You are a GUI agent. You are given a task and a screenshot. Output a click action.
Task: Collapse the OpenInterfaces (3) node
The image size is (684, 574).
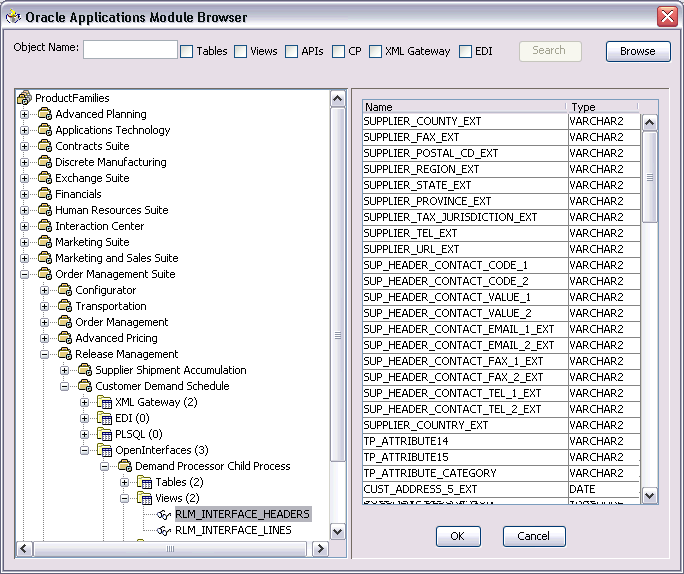[85, 450]
